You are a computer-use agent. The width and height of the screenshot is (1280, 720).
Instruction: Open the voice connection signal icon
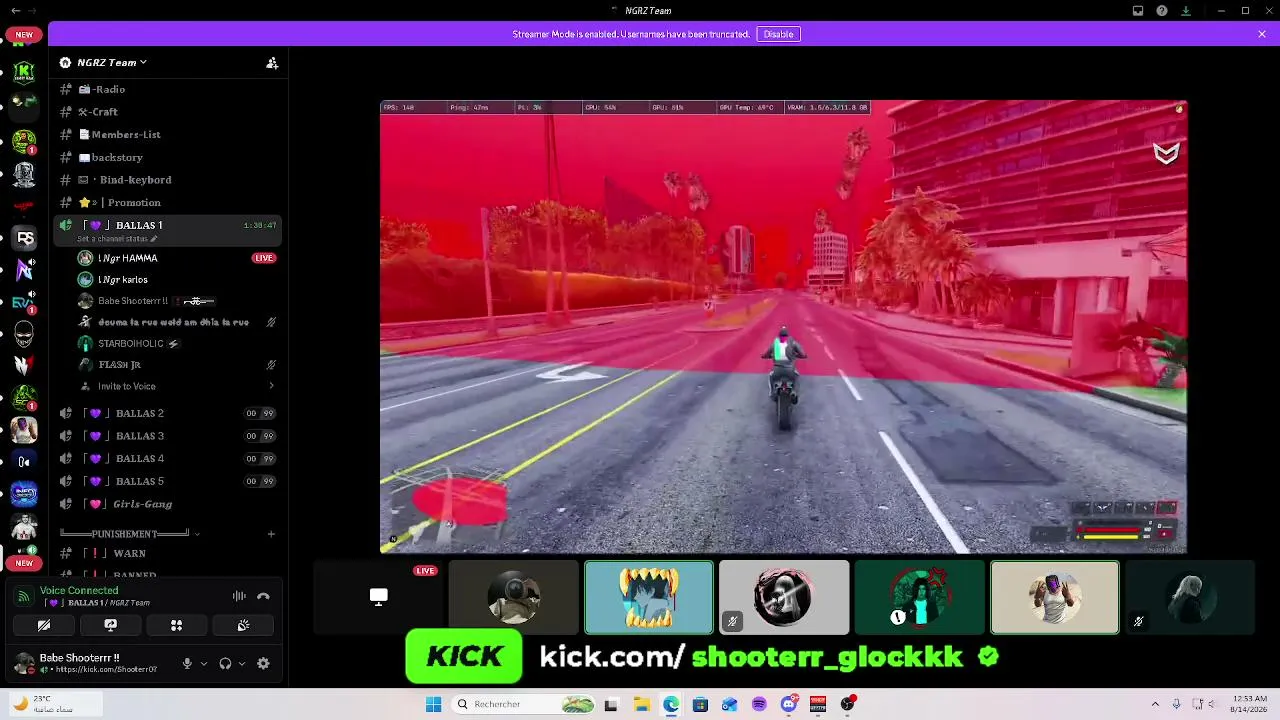coord(24,596)
